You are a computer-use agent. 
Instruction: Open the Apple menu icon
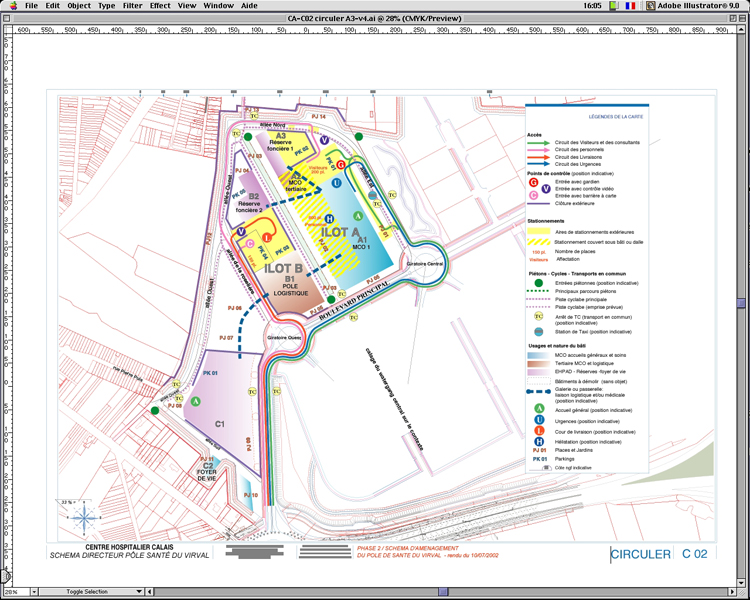pos(11,6)
